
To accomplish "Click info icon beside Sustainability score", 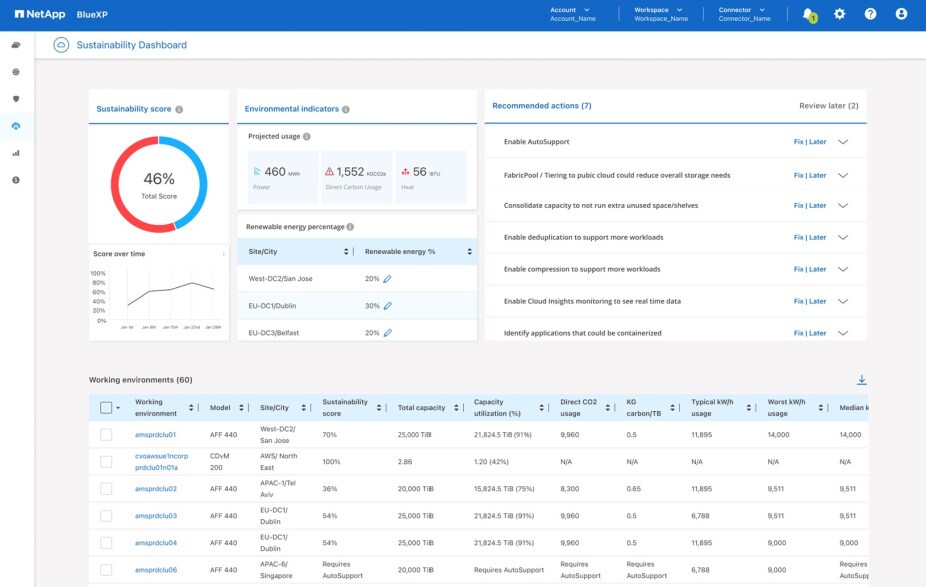I will pos(179,109).
